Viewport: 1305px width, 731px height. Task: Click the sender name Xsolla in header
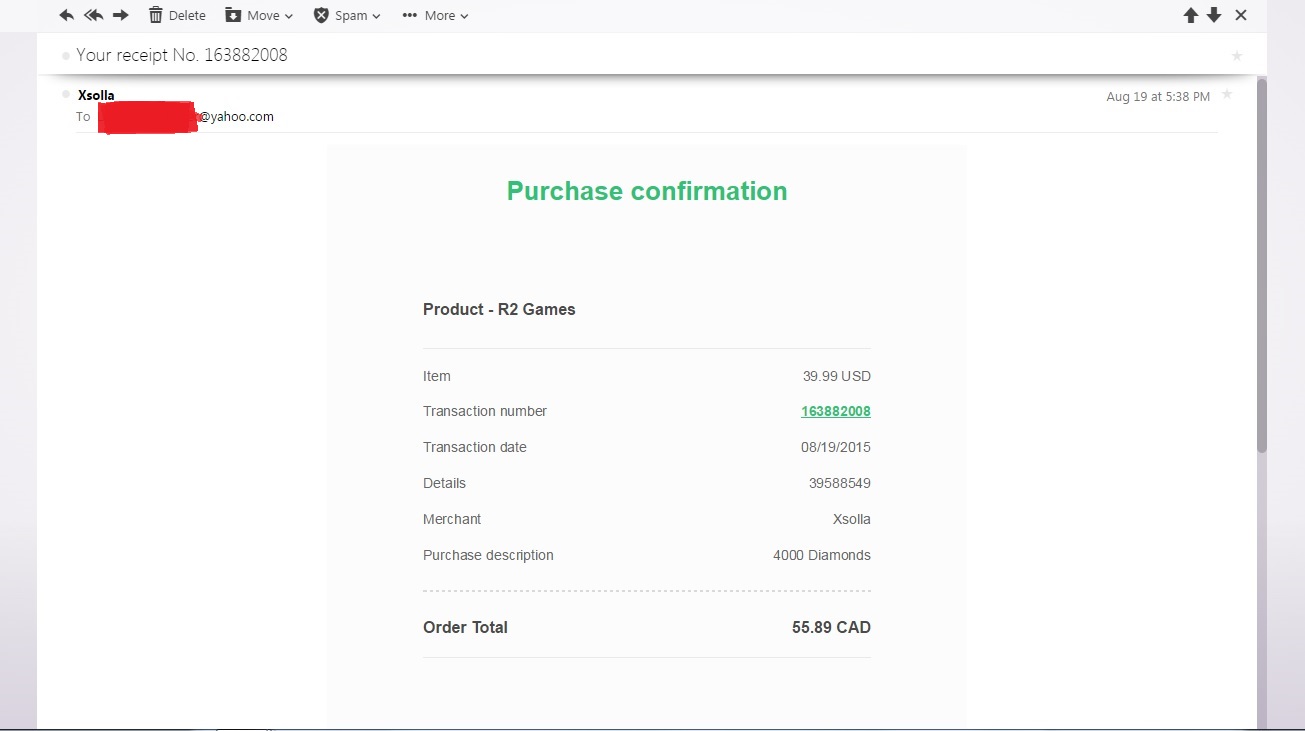pyautogui.click(x=96, y=95)
